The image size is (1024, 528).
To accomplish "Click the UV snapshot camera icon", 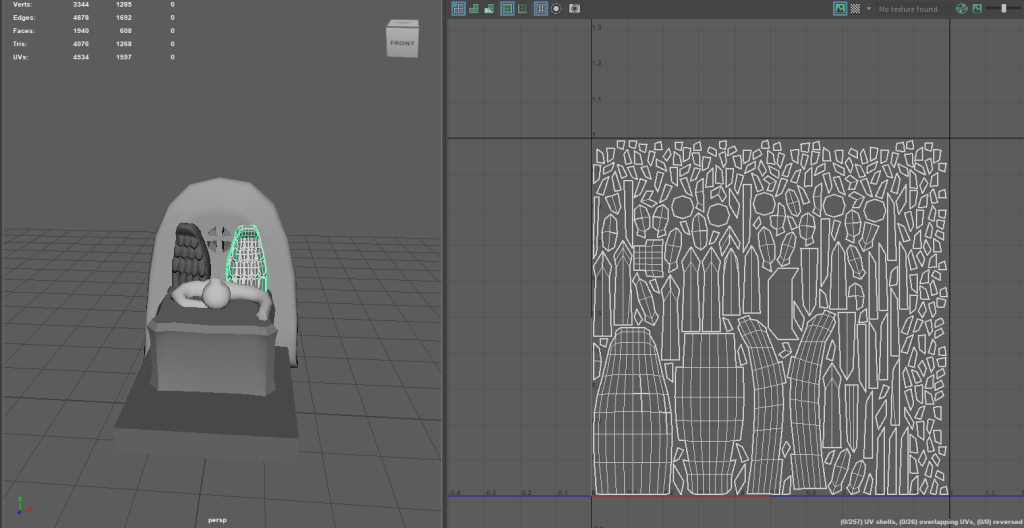I will pos(574,8).
